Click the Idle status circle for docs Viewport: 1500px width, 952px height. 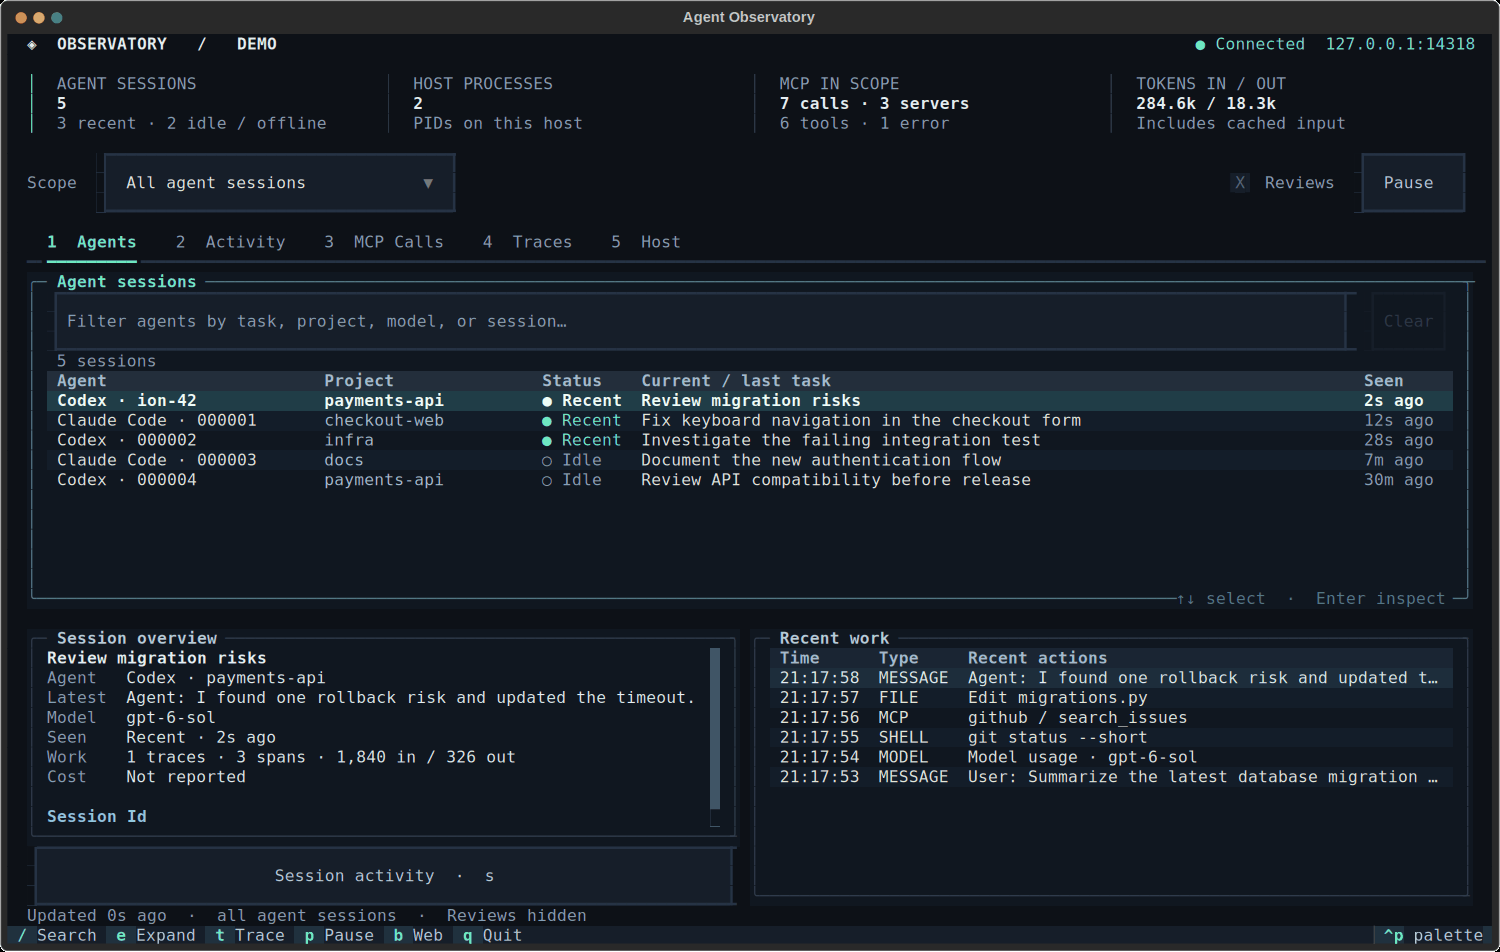coord(547,461)
